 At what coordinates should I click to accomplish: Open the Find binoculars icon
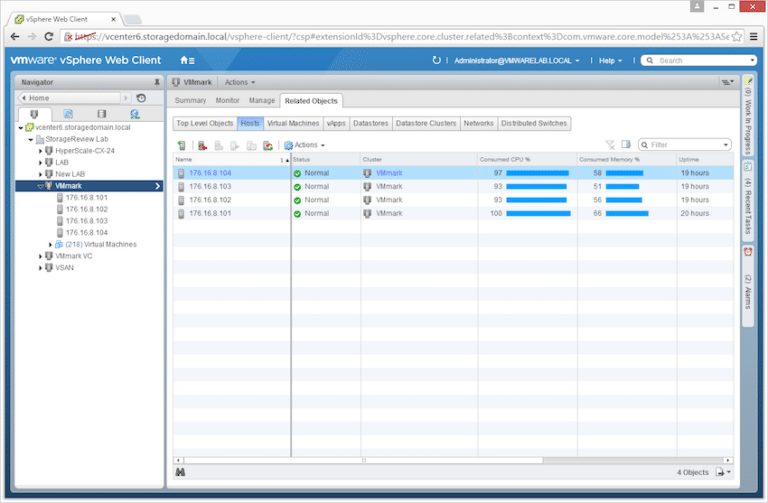tap(180, 472)
